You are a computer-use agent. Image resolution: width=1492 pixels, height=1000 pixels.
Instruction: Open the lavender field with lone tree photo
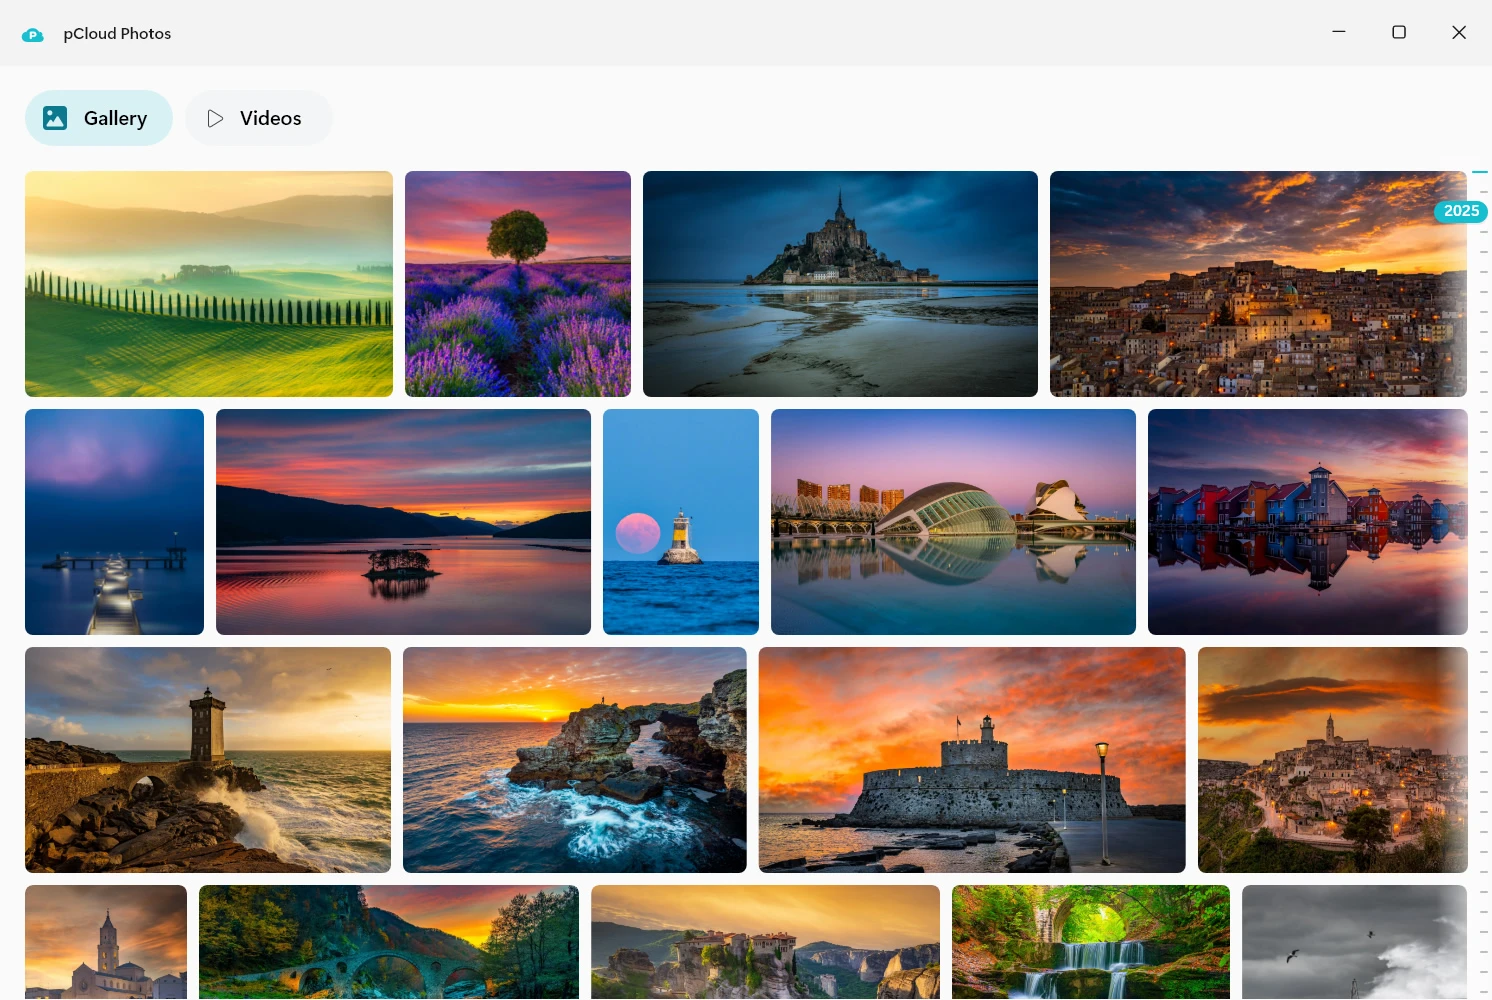coord(518,284)
